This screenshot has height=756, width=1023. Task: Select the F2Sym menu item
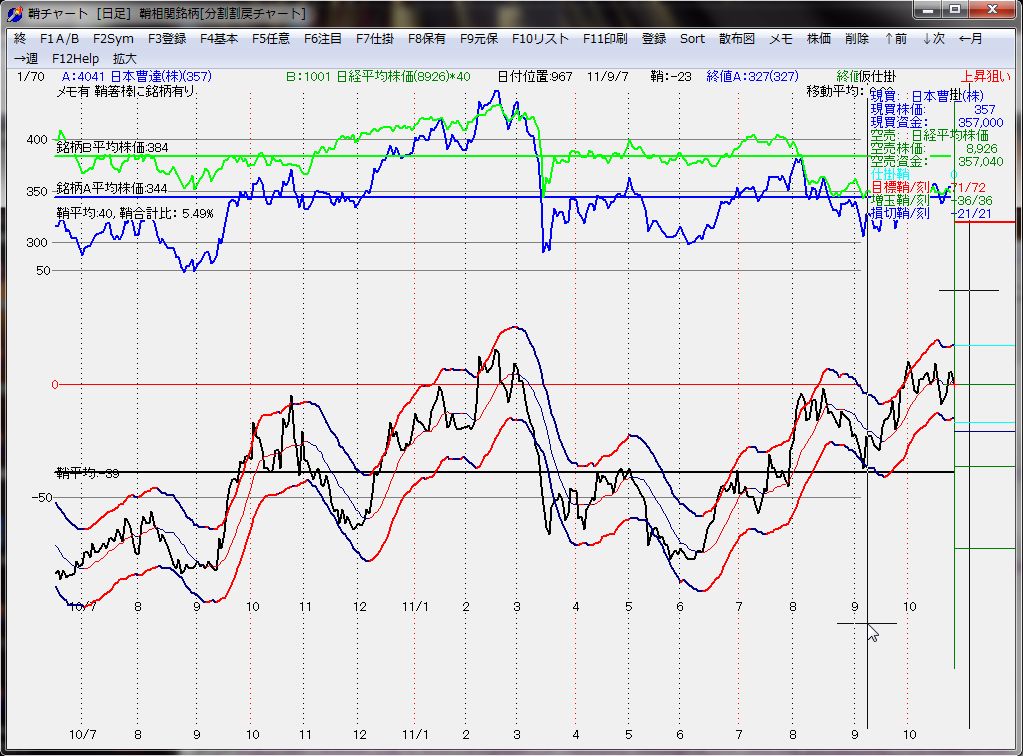(113, 38)
